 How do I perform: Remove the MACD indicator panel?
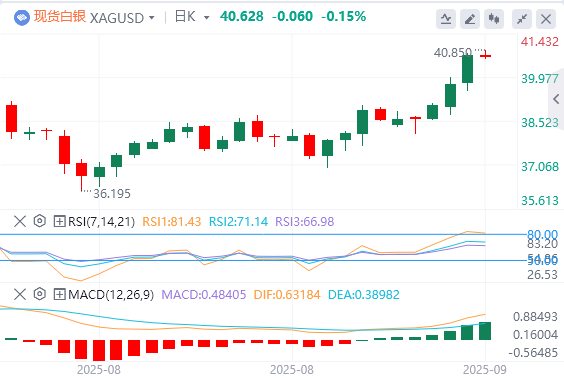(20, 294)
